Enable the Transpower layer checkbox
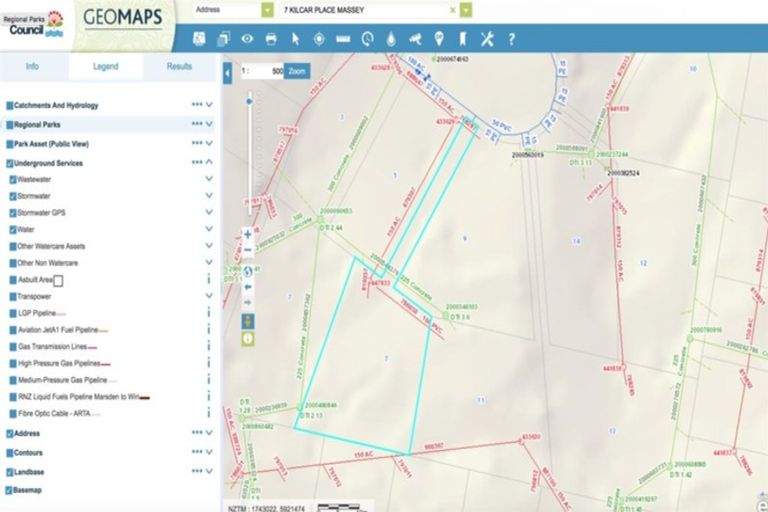The image size is (768, 512). pyautogui.click(x=13, y=296)
